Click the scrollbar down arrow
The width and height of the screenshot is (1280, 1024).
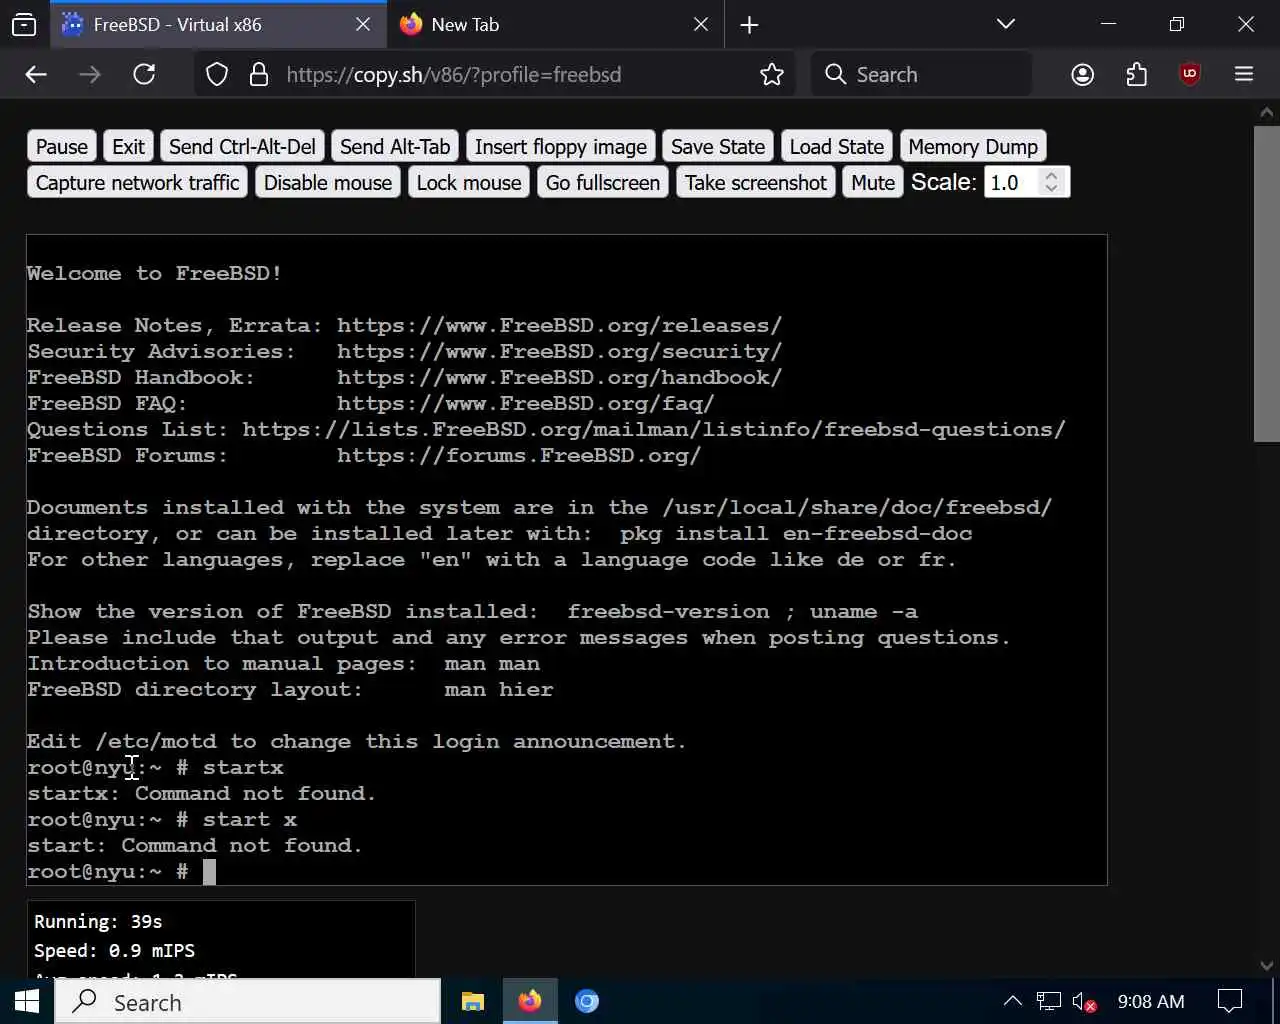point(1267,966)
